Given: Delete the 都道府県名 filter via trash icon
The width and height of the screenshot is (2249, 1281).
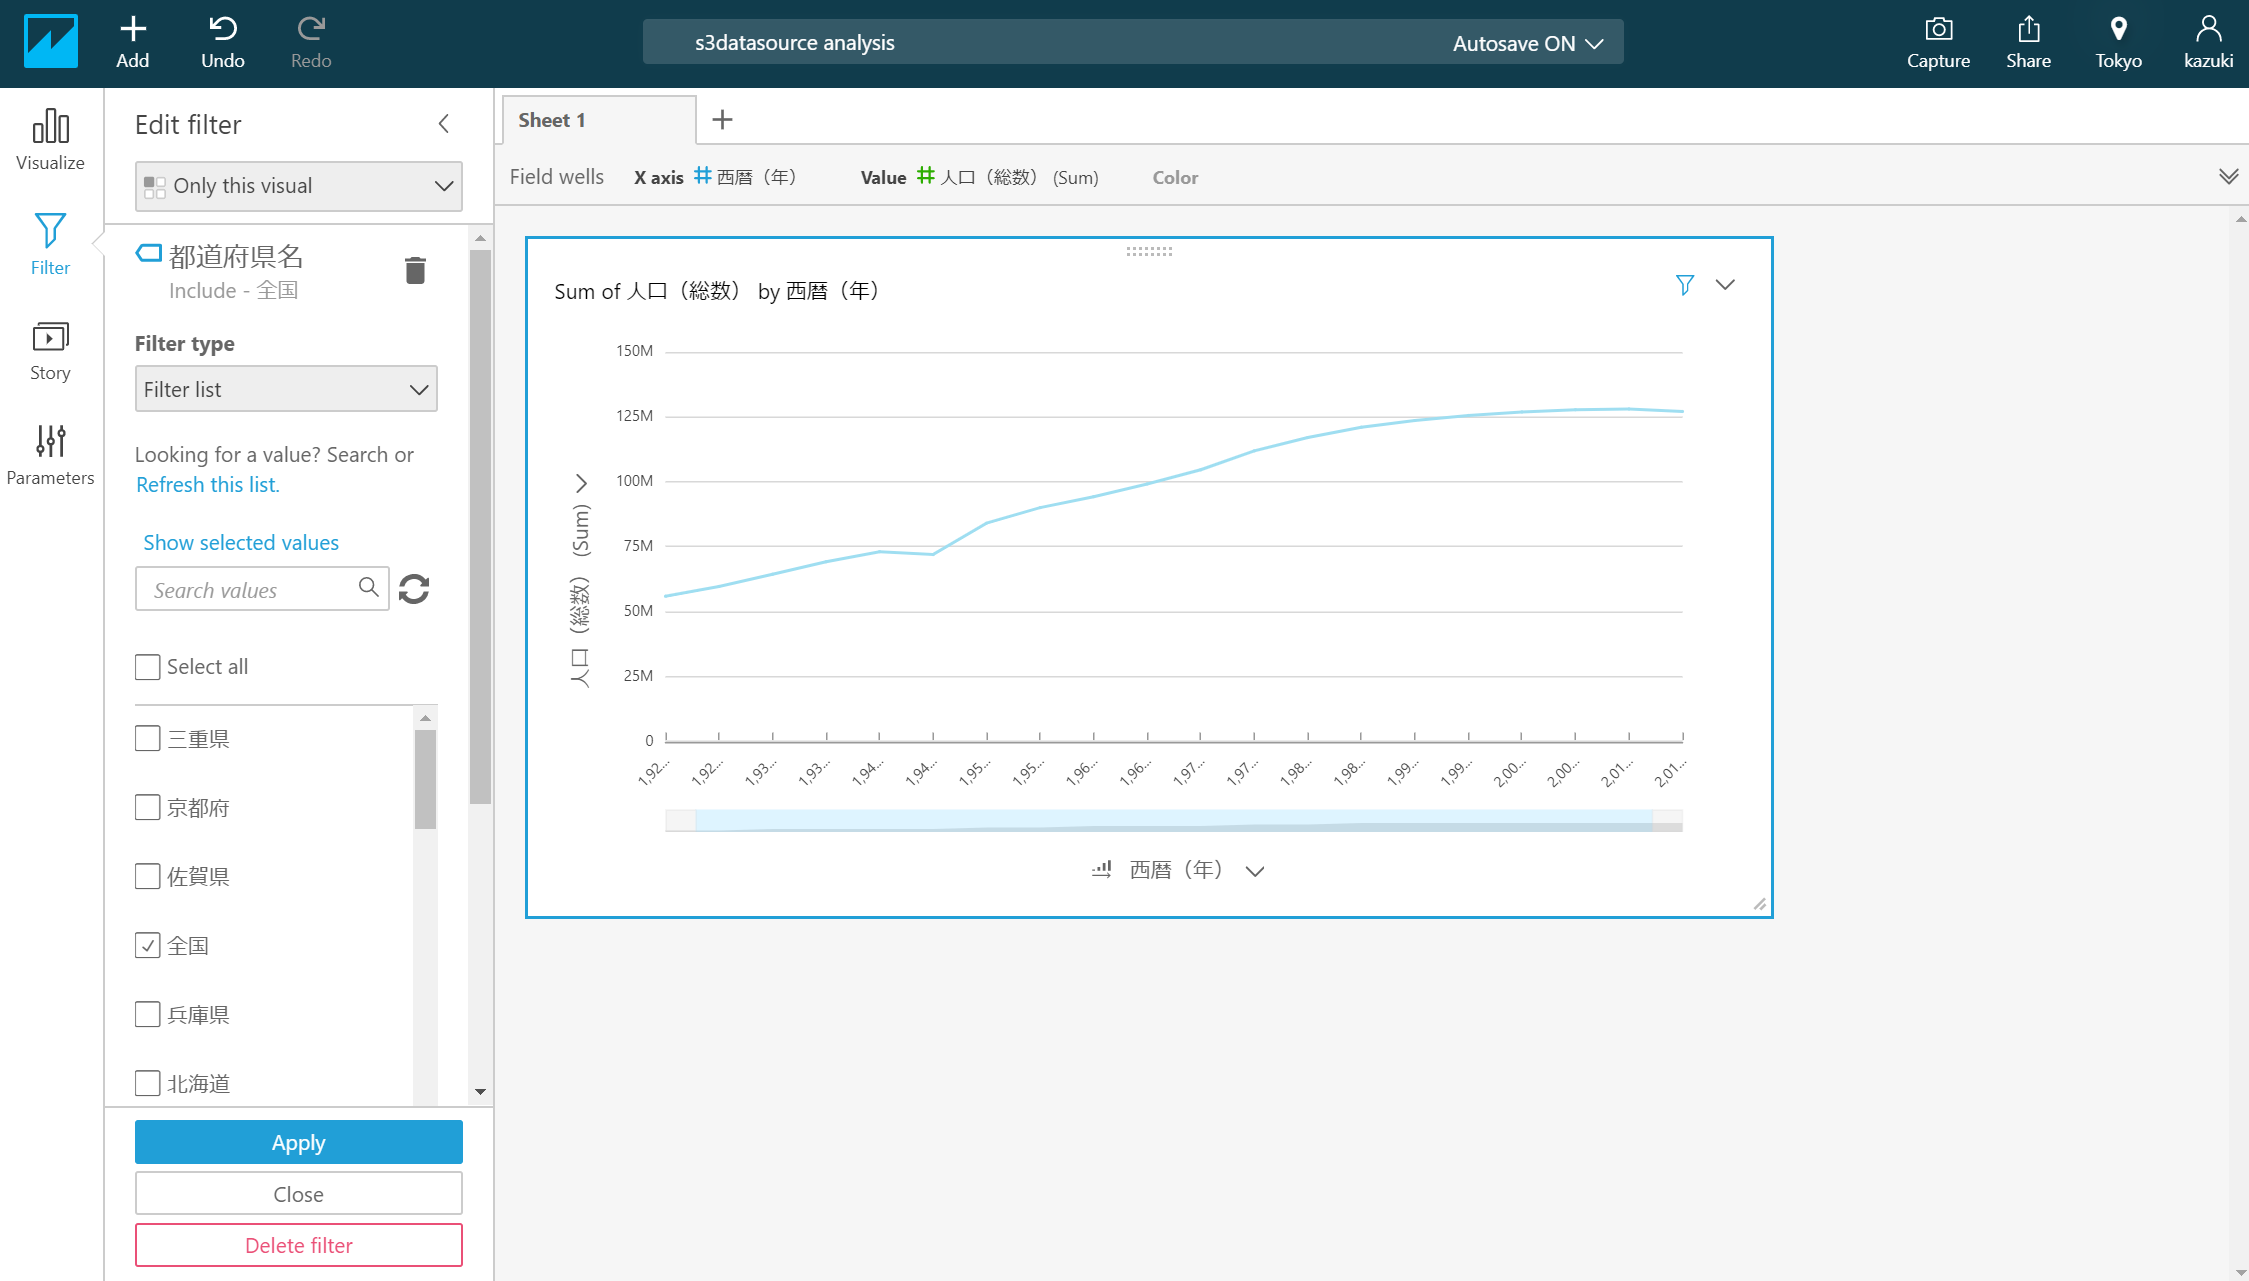Looking at the screenshot, I should click(416, 269).
